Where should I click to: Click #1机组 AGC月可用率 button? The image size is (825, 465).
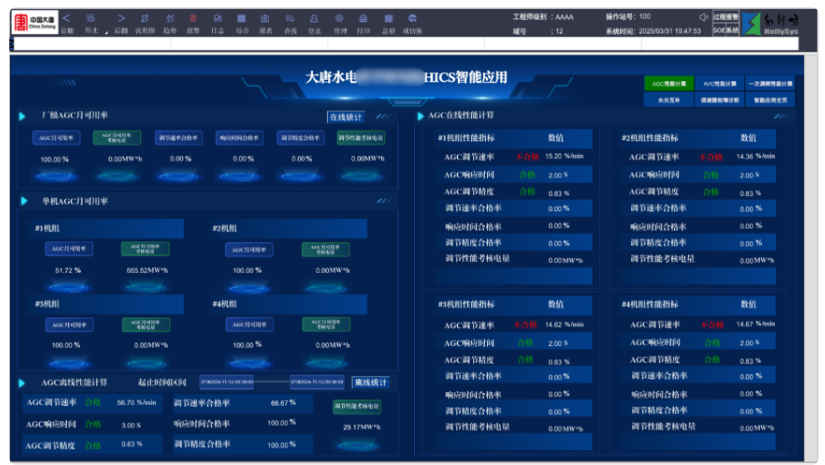pyautogui.click(x=69, y=249)
